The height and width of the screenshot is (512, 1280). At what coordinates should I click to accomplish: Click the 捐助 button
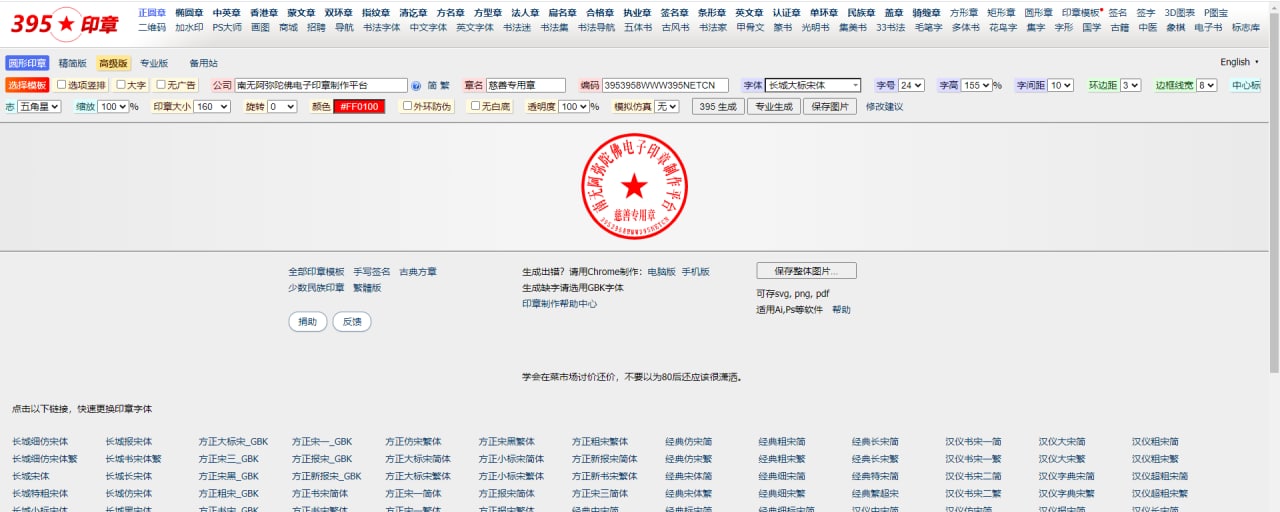pos(307,322)
